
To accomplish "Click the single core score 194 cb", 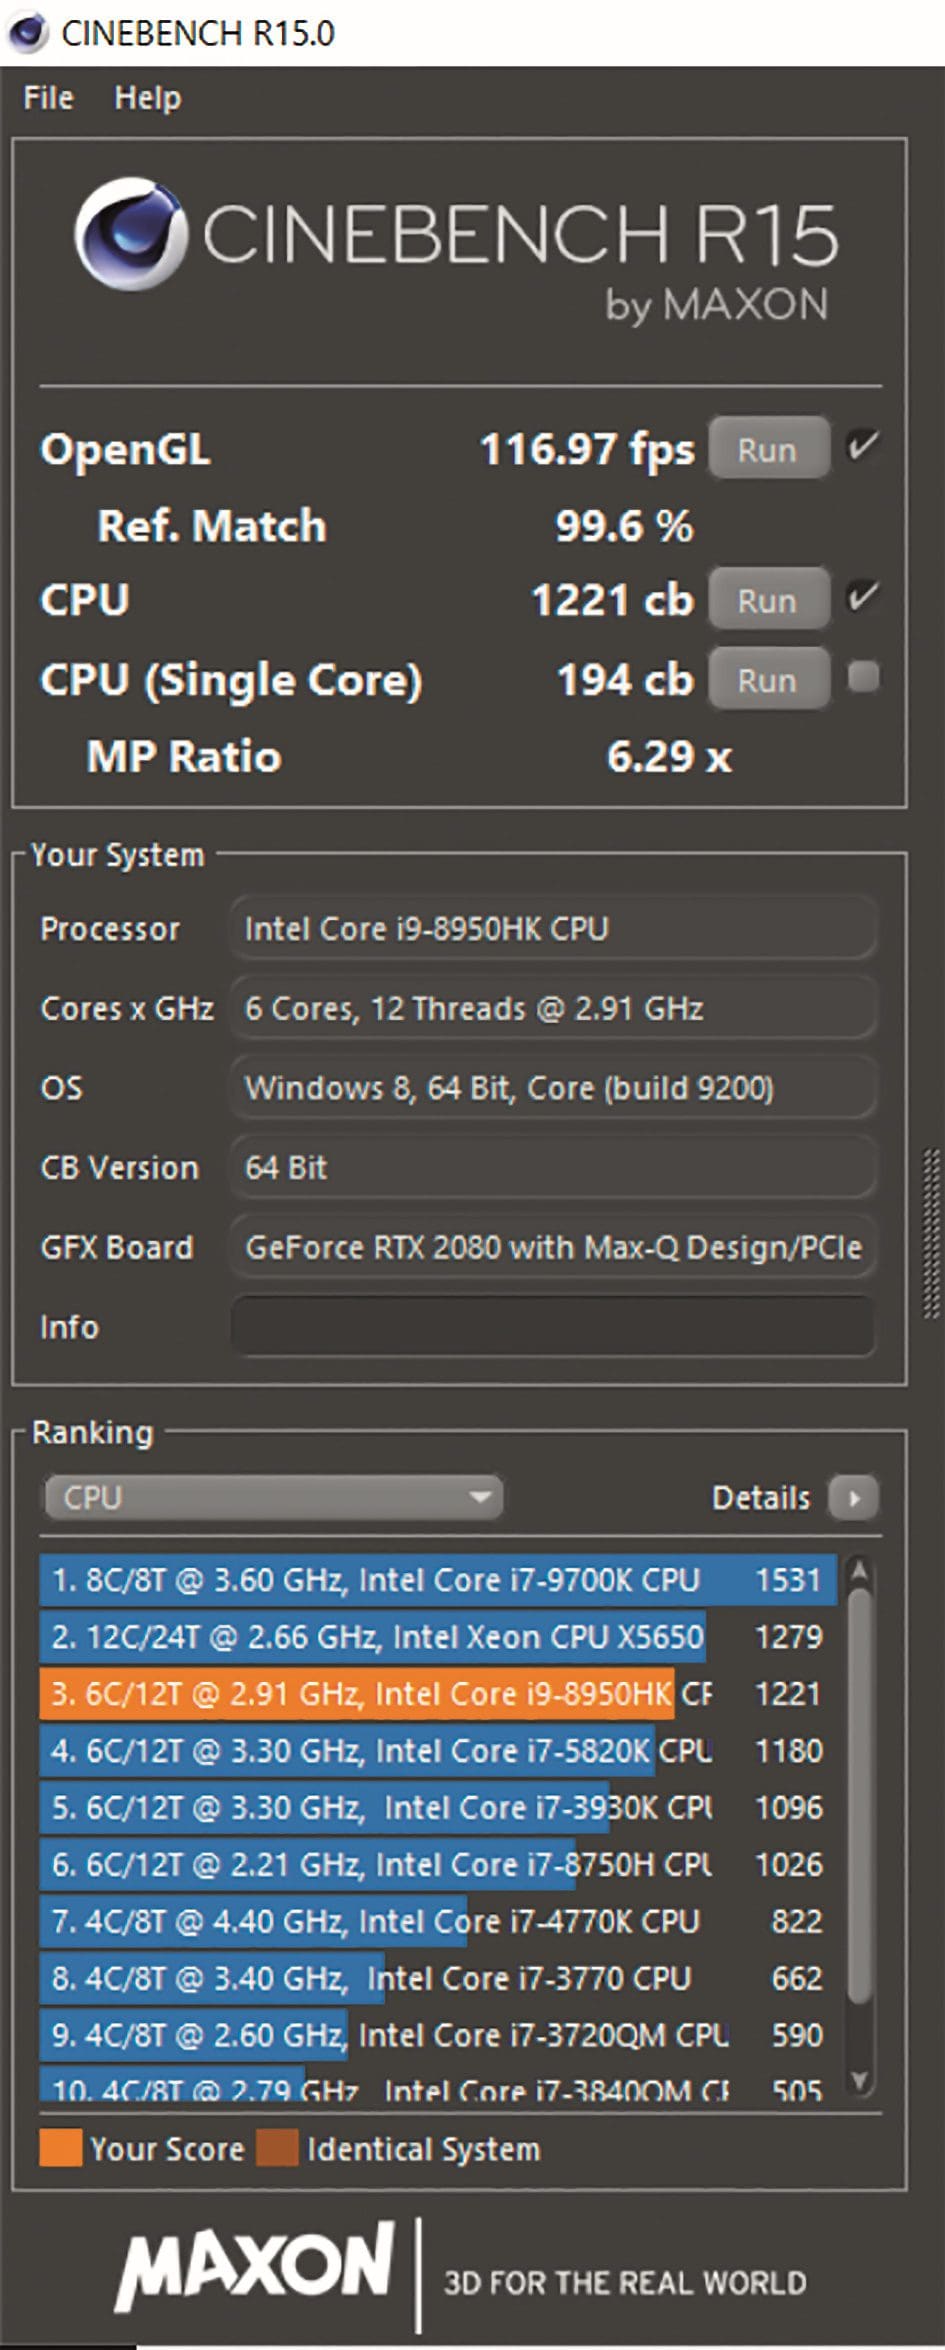I will (625, 680).
